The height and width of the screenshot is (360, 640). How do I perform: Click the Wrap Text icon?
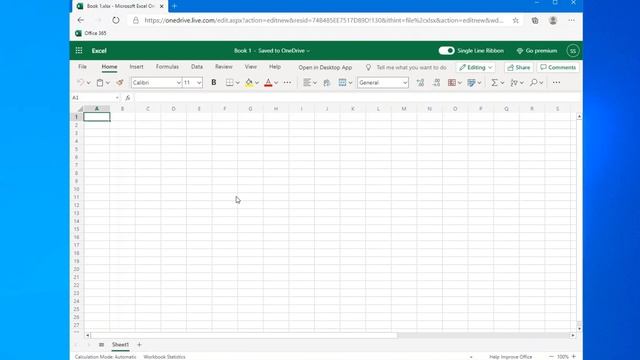tap(327, 82)
